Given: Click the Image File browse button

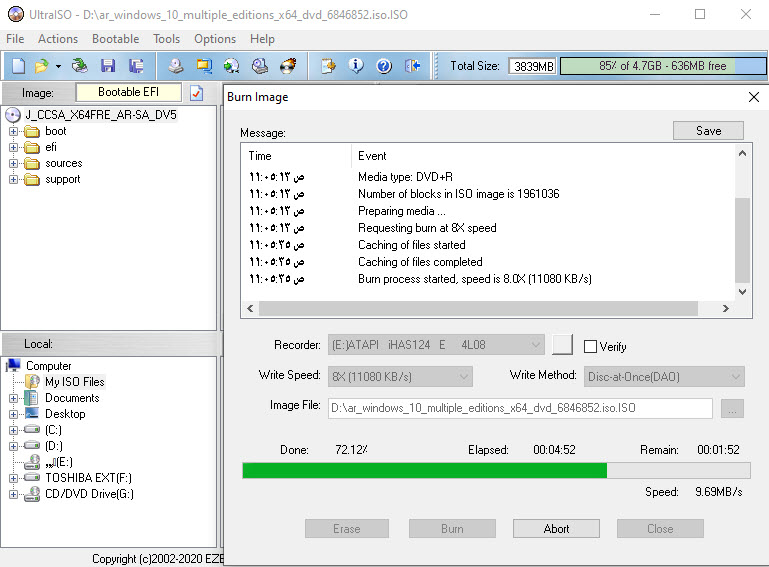Looking at the screenshot, I should pyautogui.click(x=732, y=409).
